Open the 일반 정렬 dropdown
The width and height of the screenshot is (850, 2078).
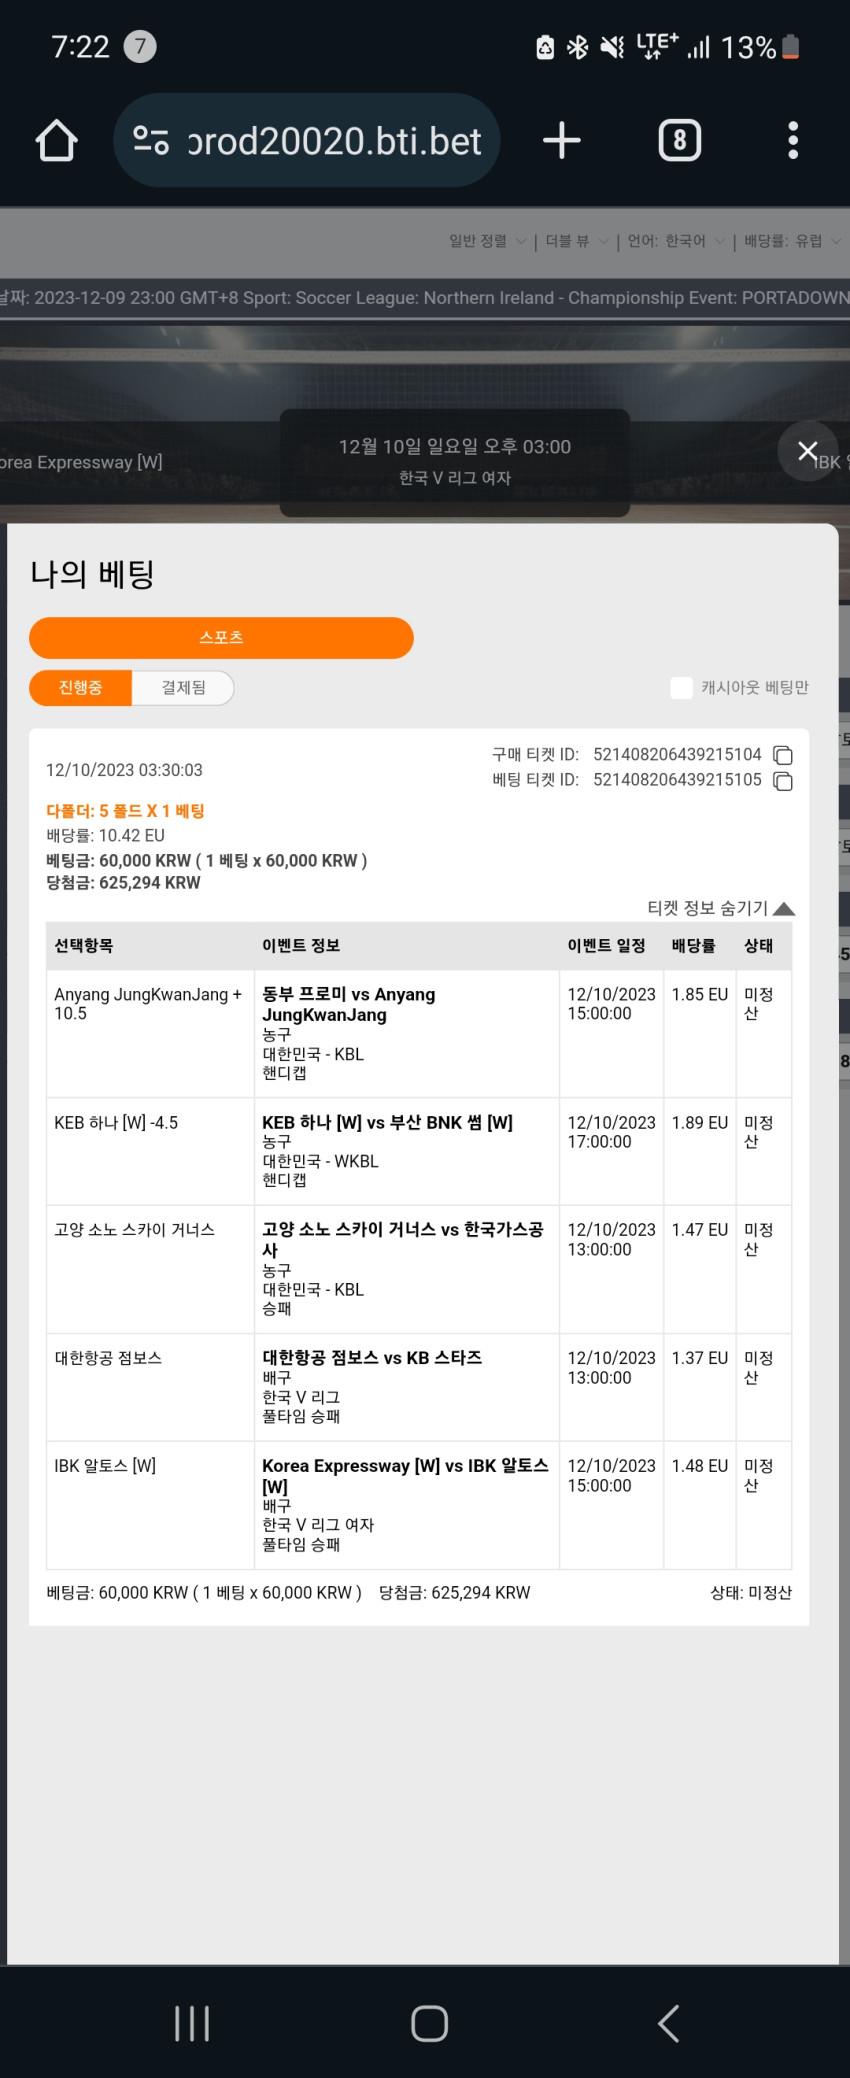click(487, 241)
